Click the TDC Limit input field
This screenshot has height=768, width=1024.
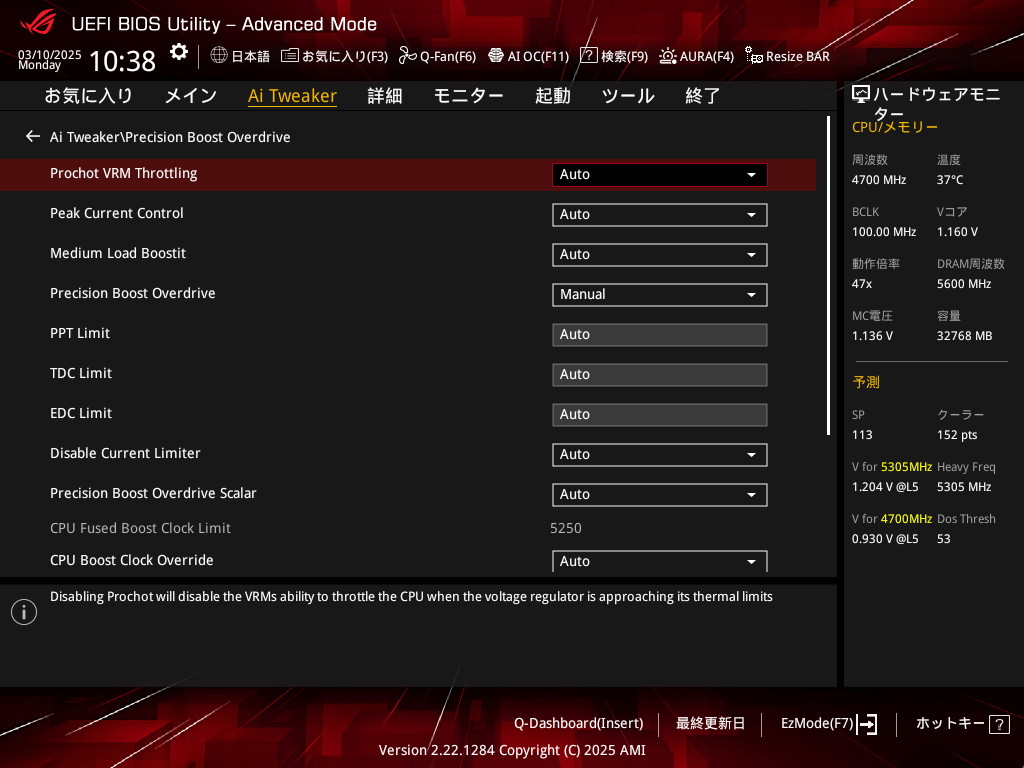coord(660,374)
